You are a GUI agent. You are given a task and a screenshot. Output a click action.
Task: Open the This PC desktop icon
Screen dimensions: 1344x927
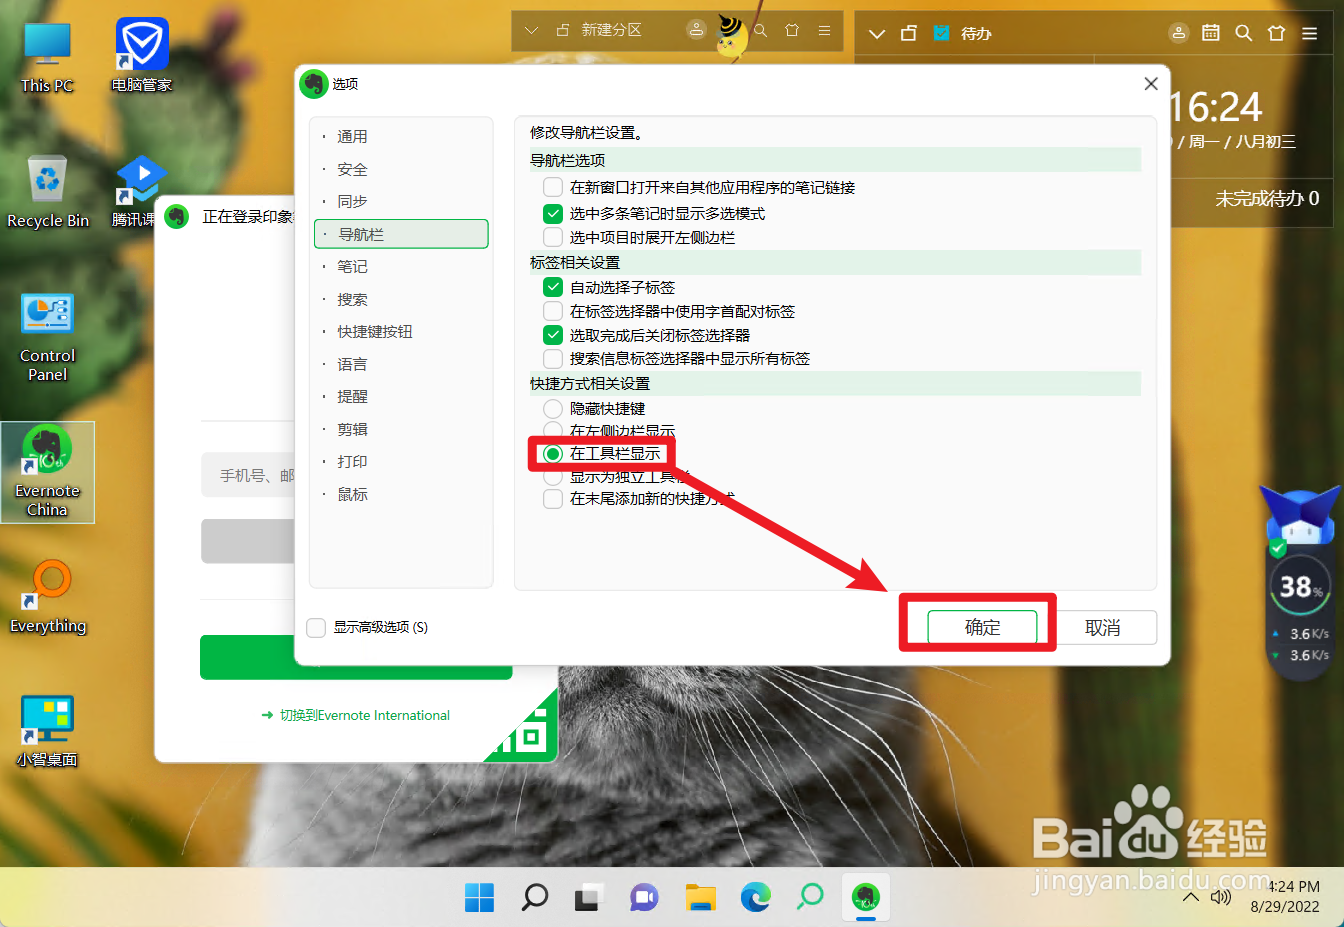[47, 58]
